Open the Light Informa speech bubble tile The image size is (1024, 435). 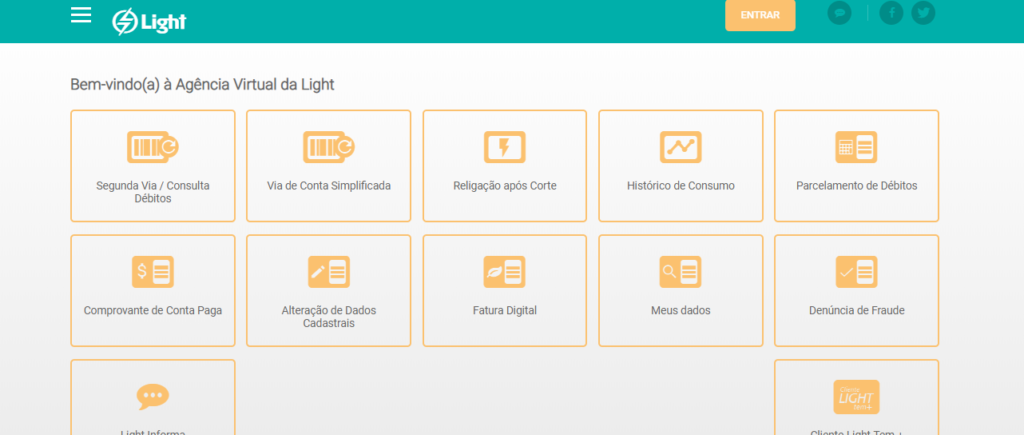point(153,397)
